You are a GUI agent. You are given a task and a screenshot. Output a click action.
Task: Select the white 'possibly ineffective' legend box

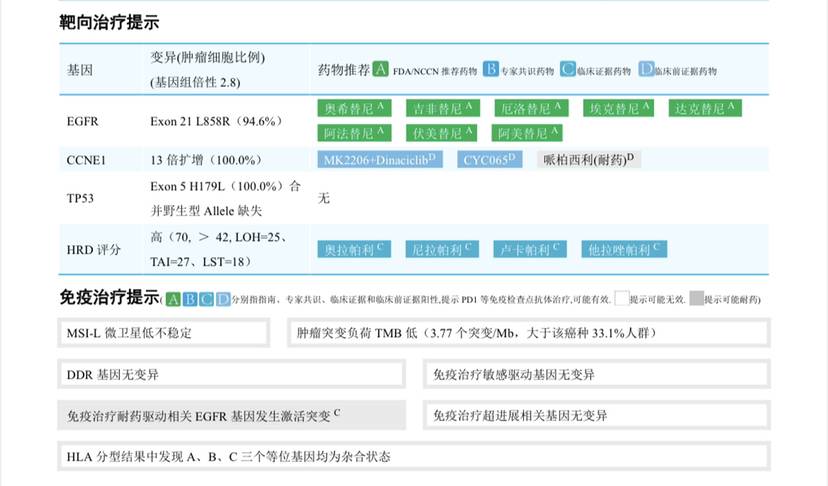point(622,299)
